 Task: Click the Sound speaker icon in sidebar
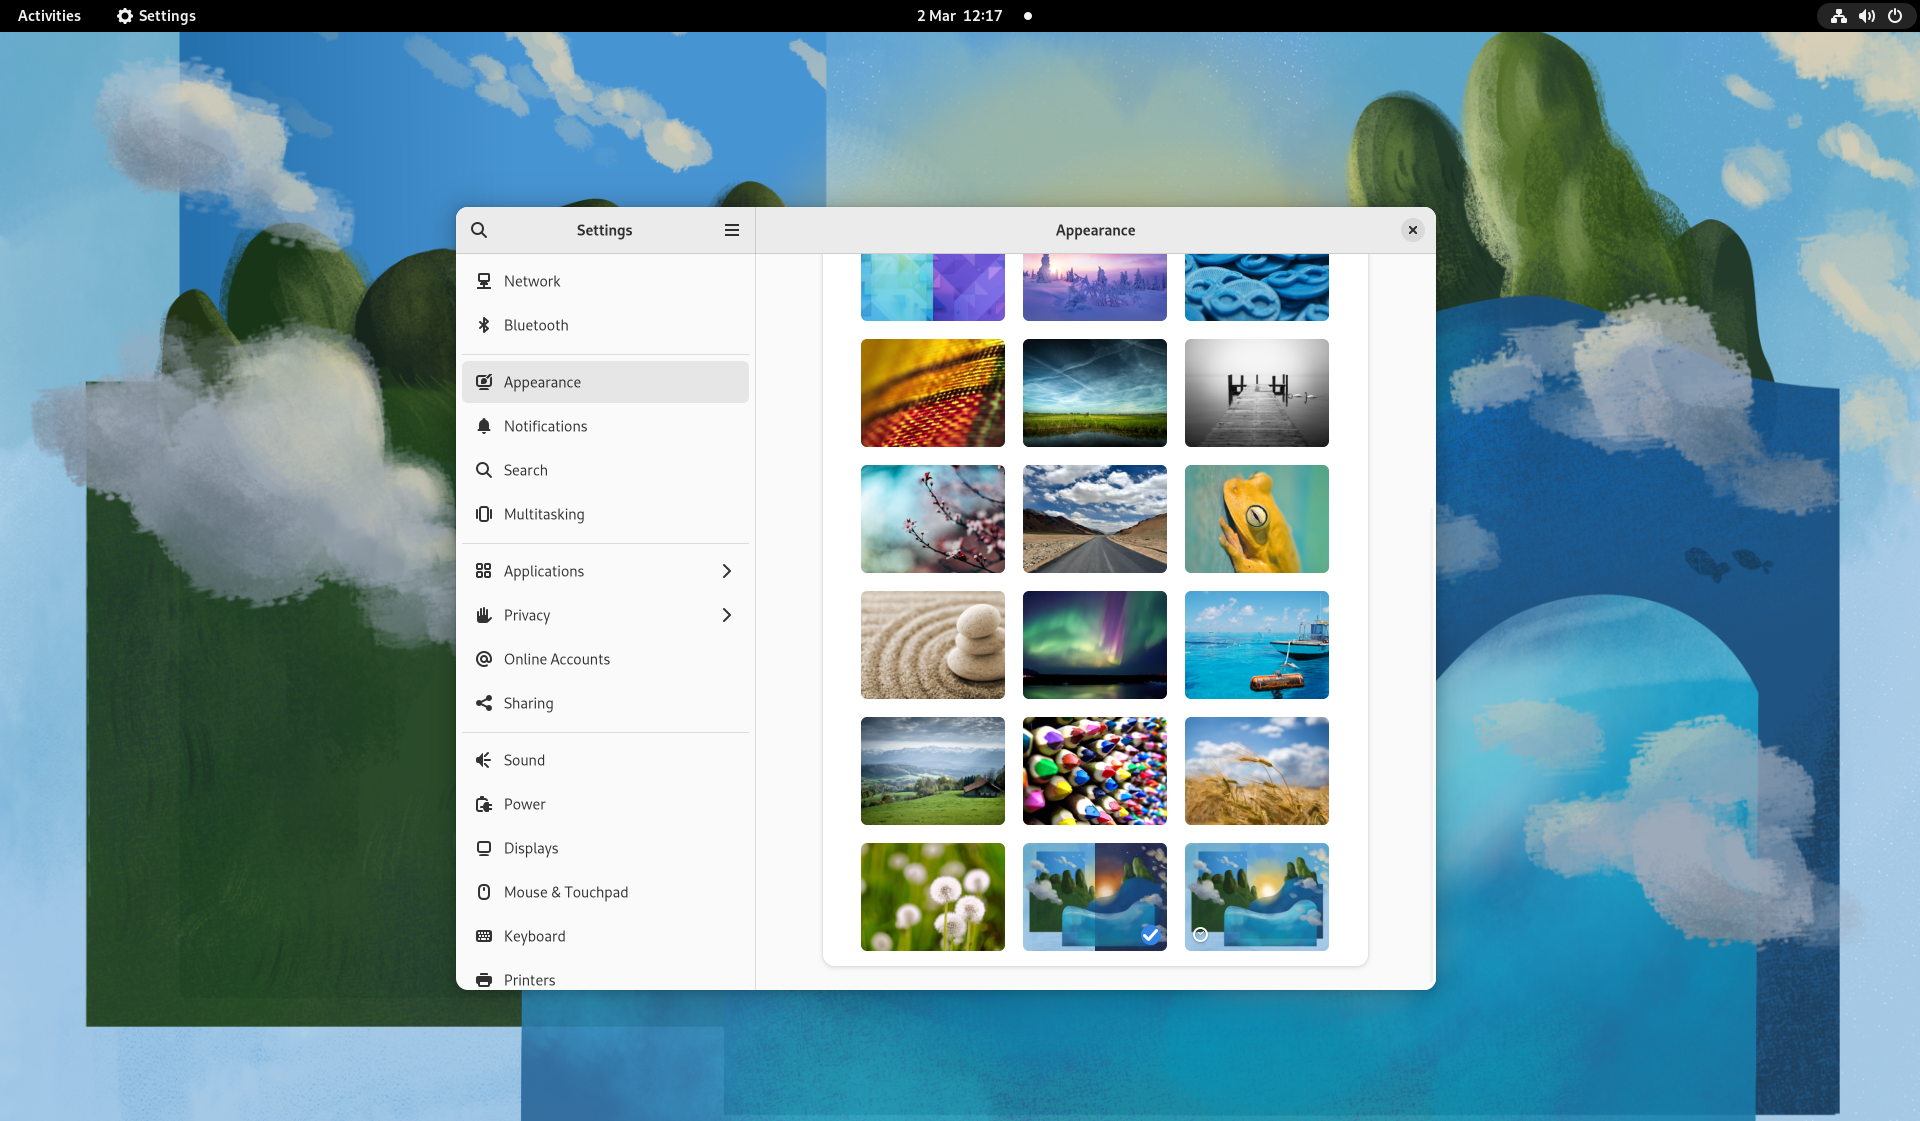click(484, 760)
